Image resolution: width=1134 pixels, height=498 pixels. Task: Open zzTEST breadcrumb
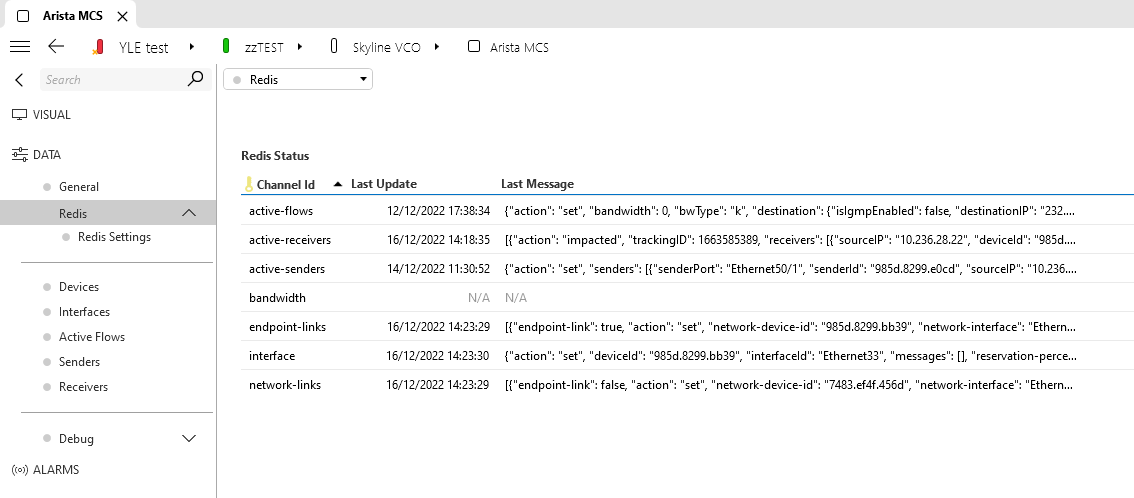tap(264, 47)
